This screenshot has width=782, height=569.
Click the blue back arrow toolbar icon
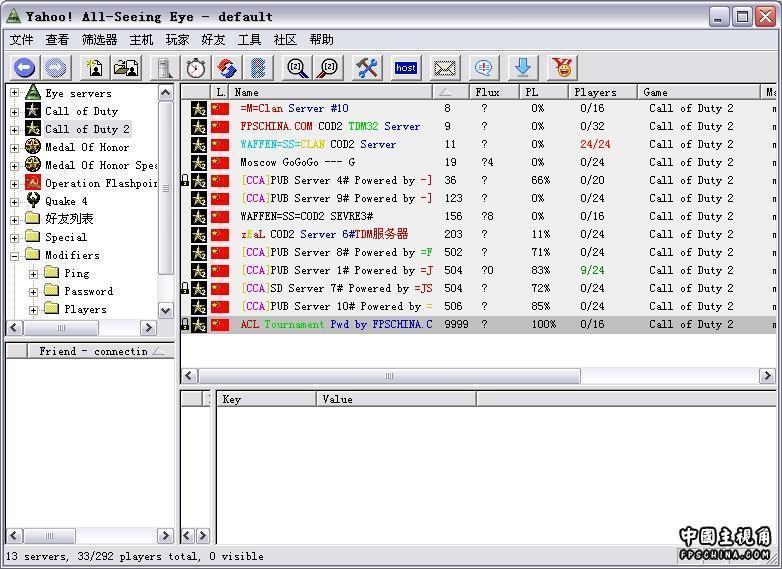pyautogui.click(x=24, y=68)
